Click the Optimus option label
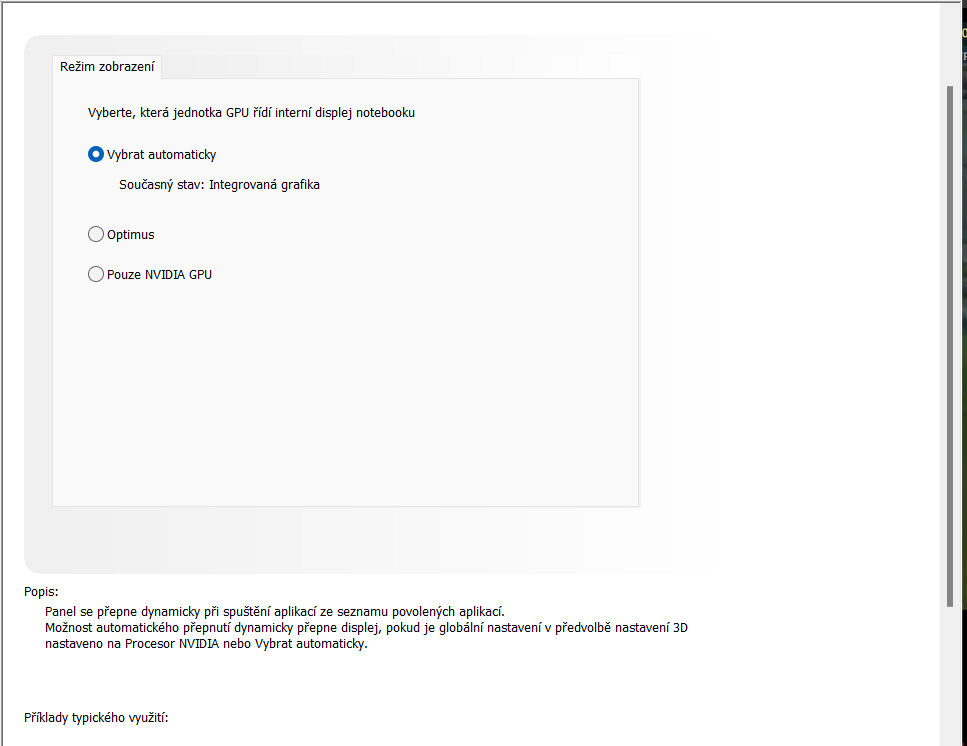This screenshot has width=967, height=746. point(131,235)
